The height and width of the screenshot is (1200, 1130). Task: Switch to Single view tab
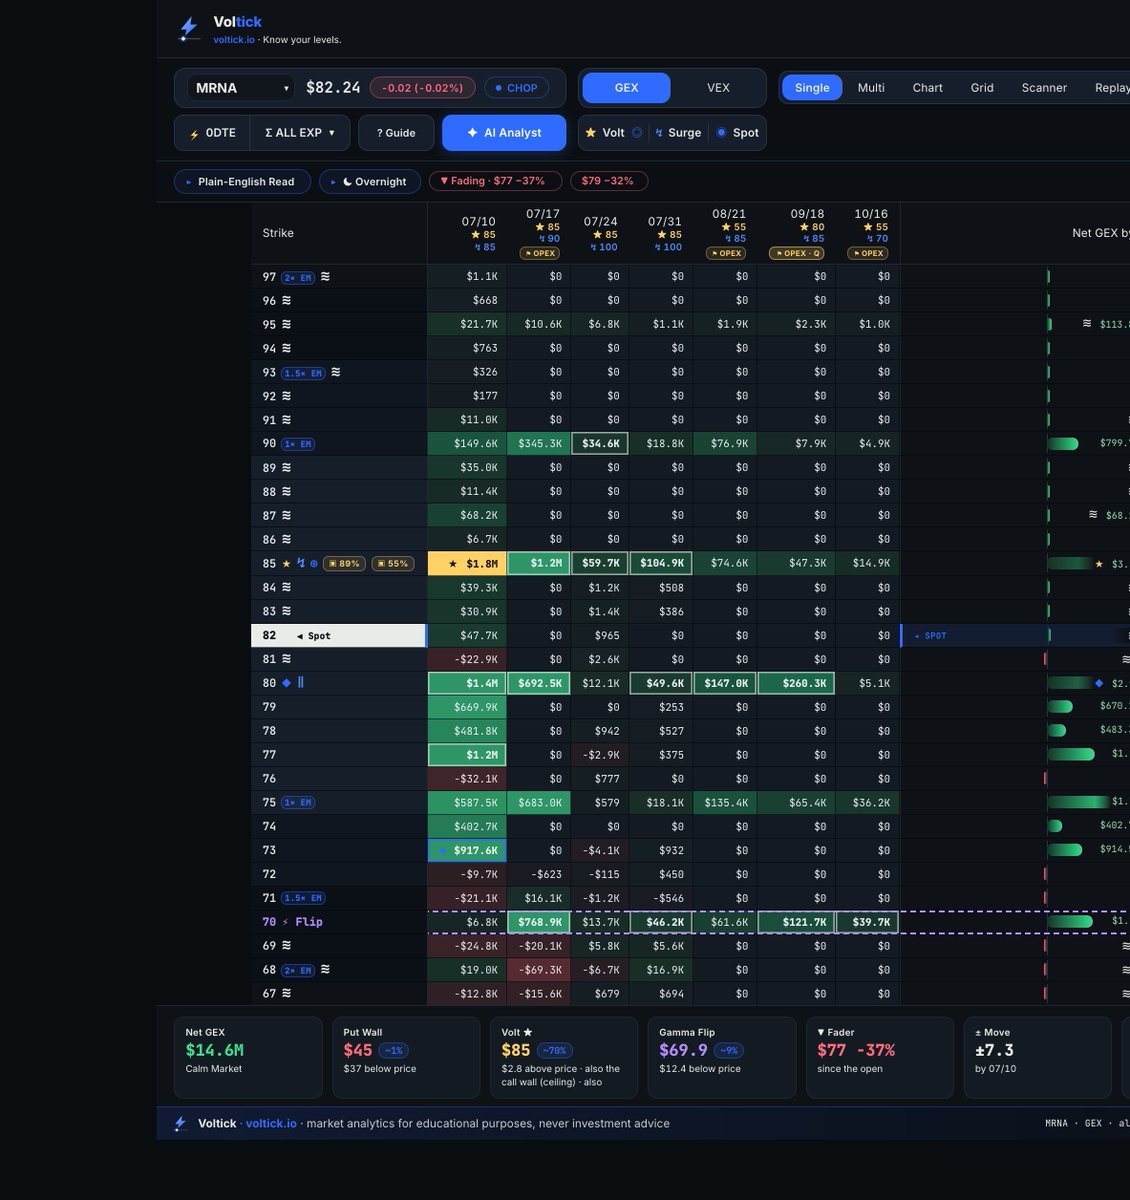point(812,88)
